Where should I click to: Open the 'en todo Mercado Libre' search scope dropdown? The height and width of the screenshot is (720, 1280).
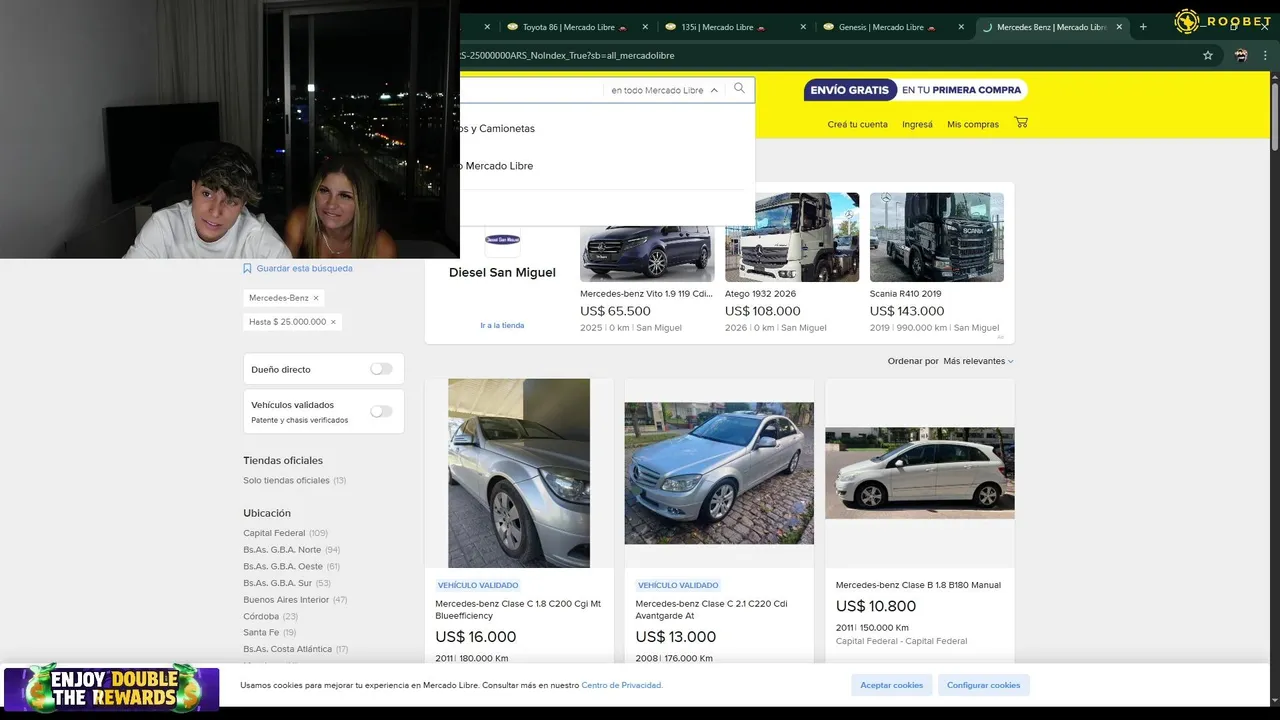(664, 90)
